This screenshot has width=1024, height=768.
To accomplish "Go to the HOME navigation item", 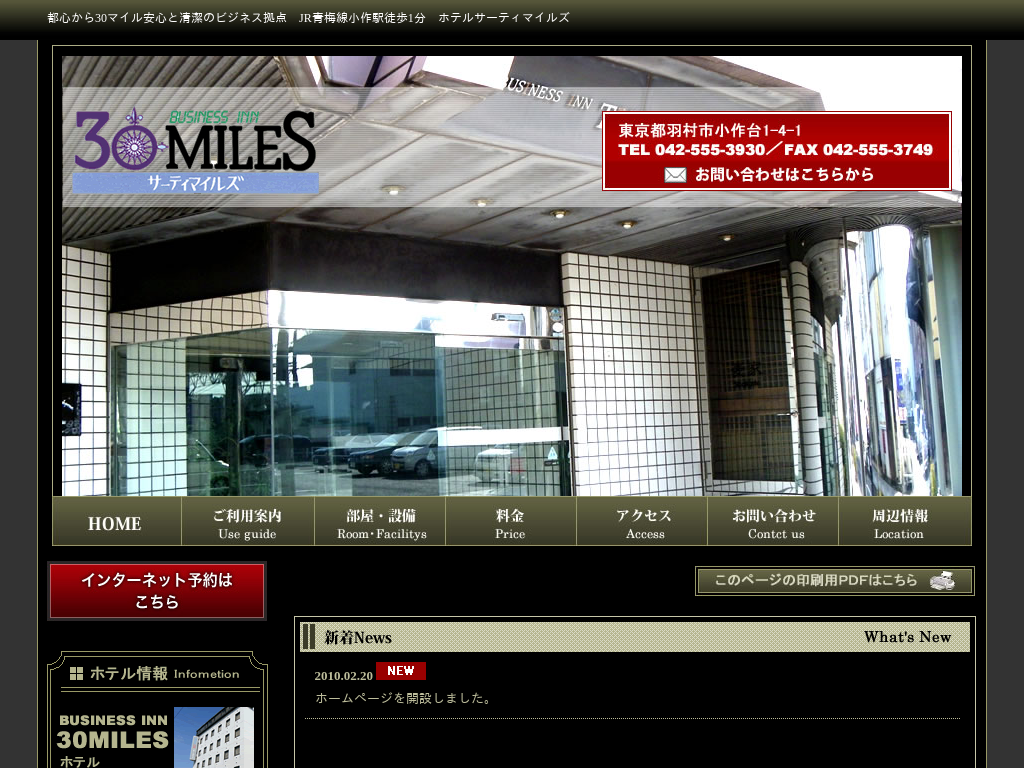I will click(x=116, y=522).
